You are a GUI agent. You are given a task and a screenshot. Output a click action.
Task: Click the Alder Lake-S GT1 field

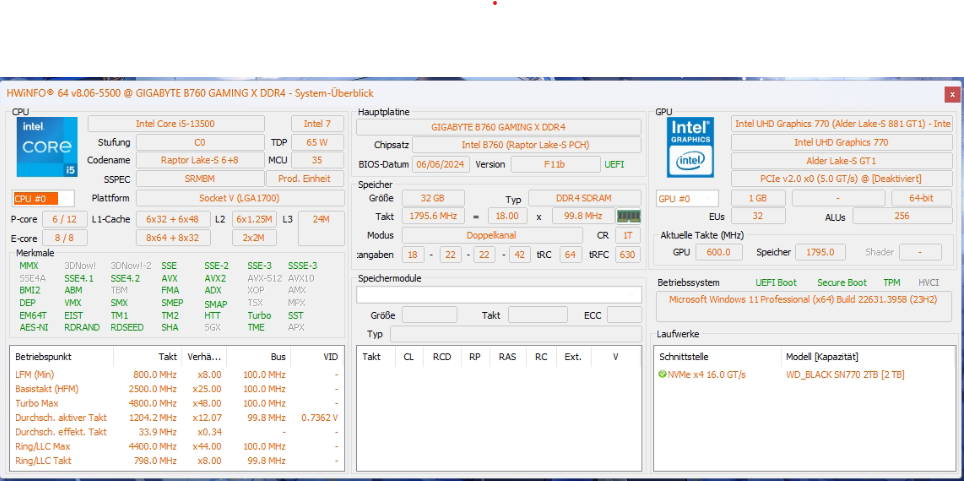(842, 161)
